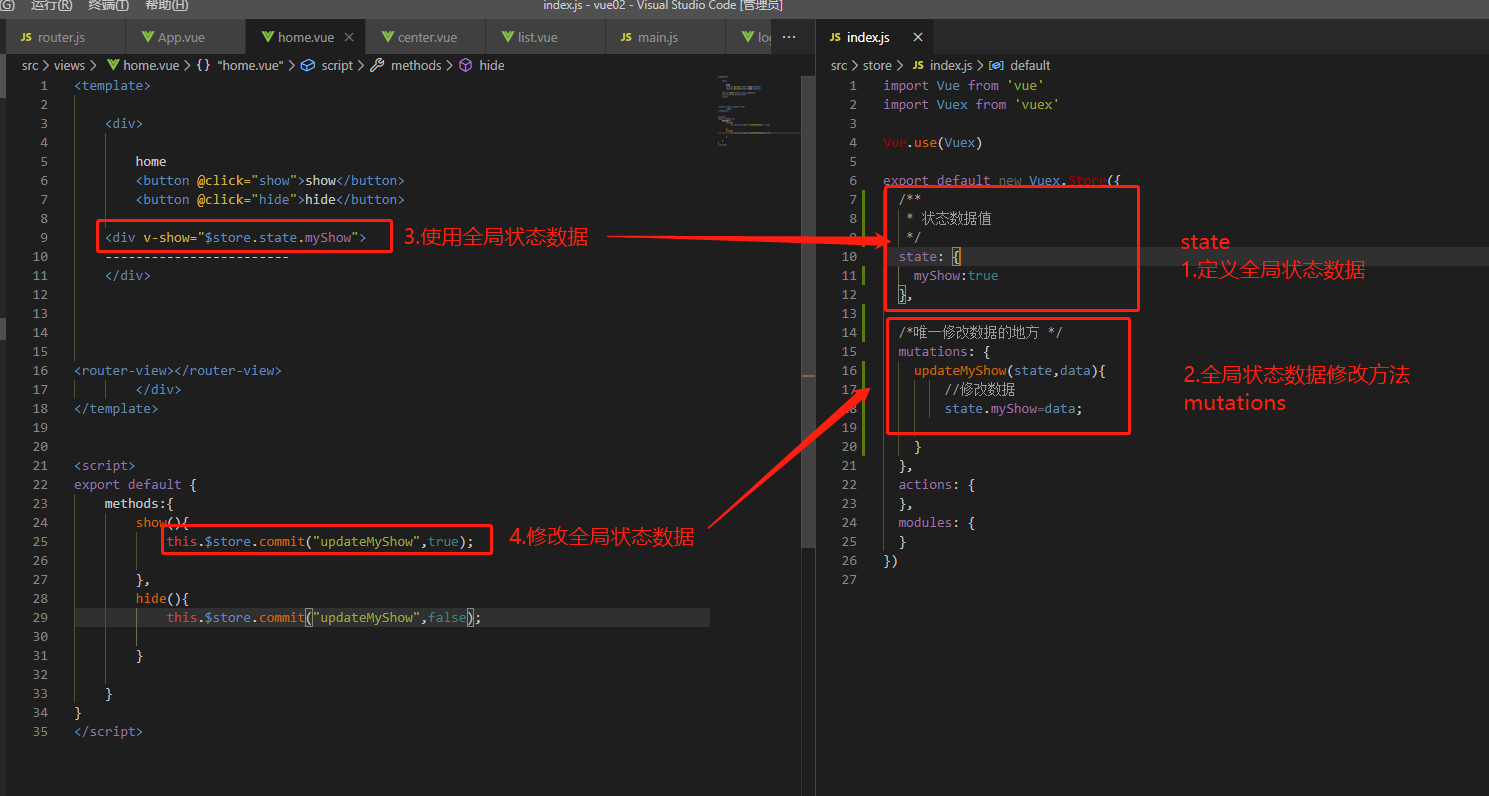
Task: Click the <template> opening tag on line 1
Action: 112,85
